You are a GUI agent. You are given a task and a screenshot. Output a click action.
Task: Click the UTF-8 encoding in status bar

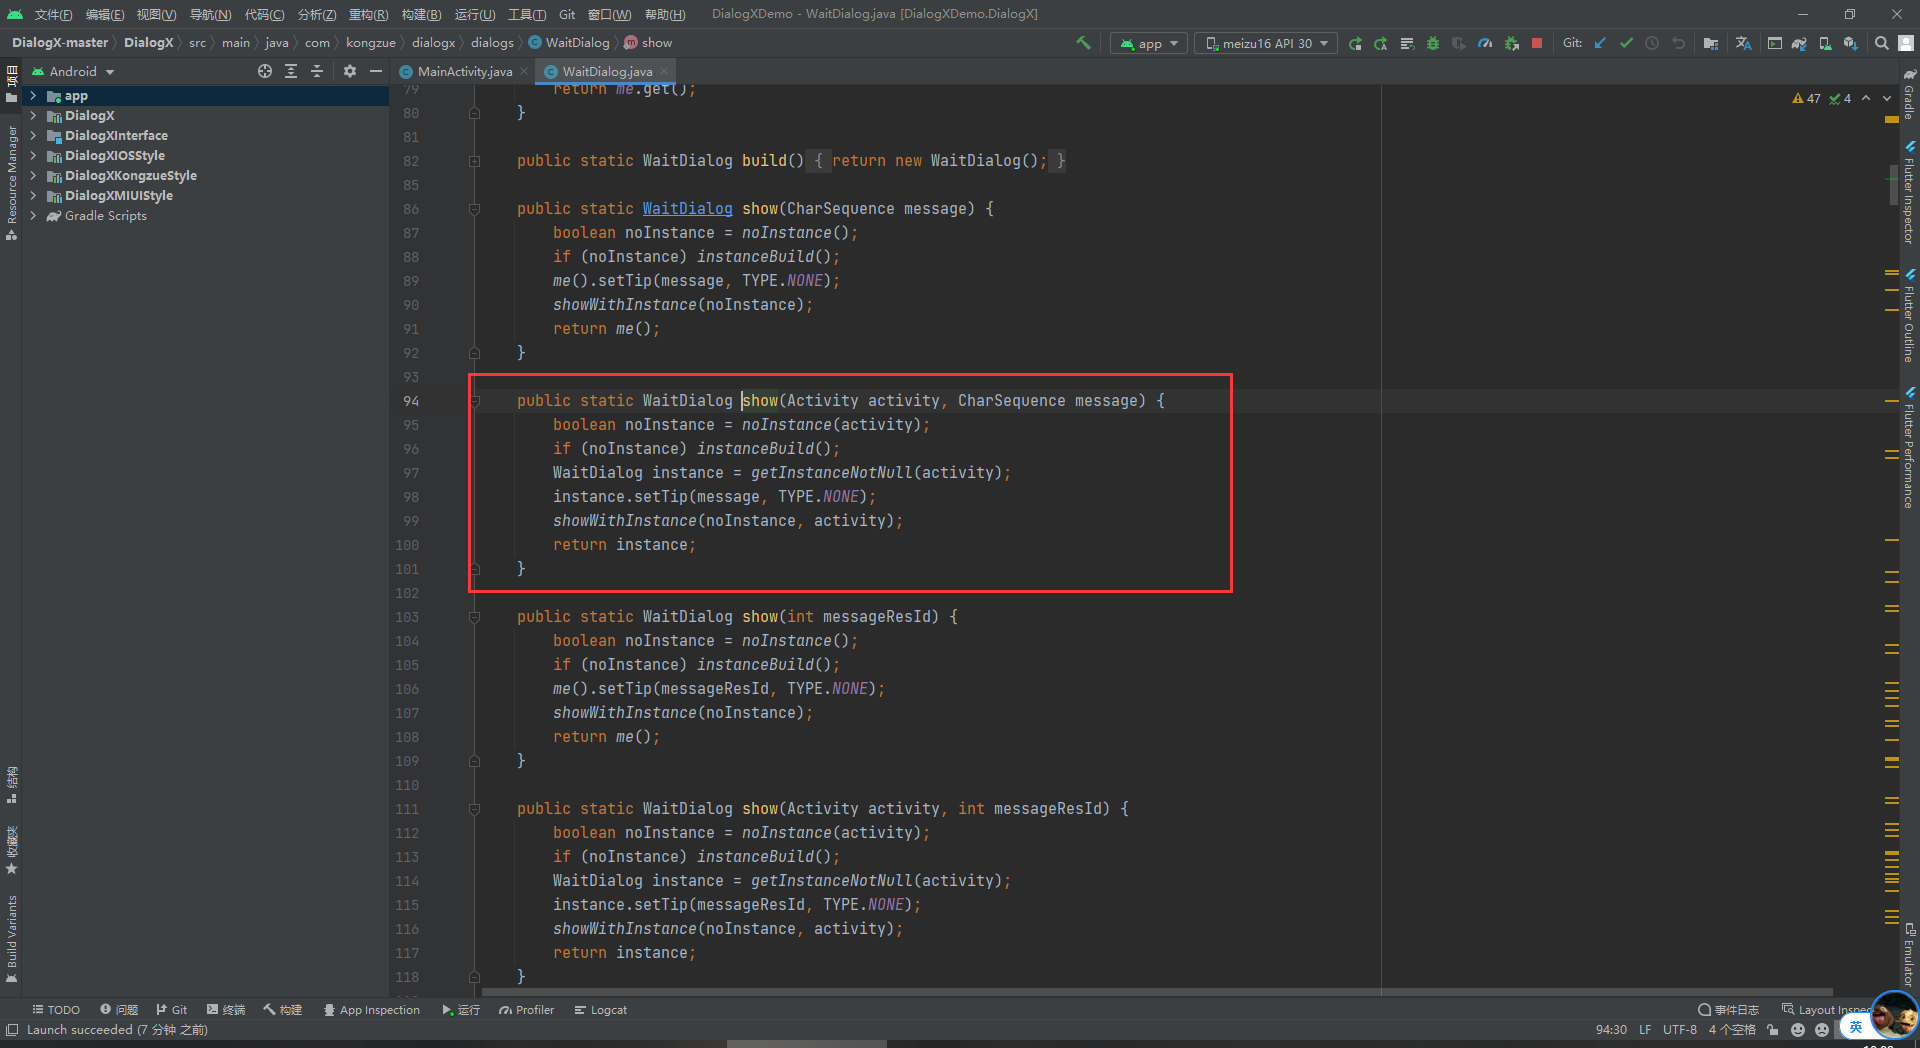pos(1679,1030)
